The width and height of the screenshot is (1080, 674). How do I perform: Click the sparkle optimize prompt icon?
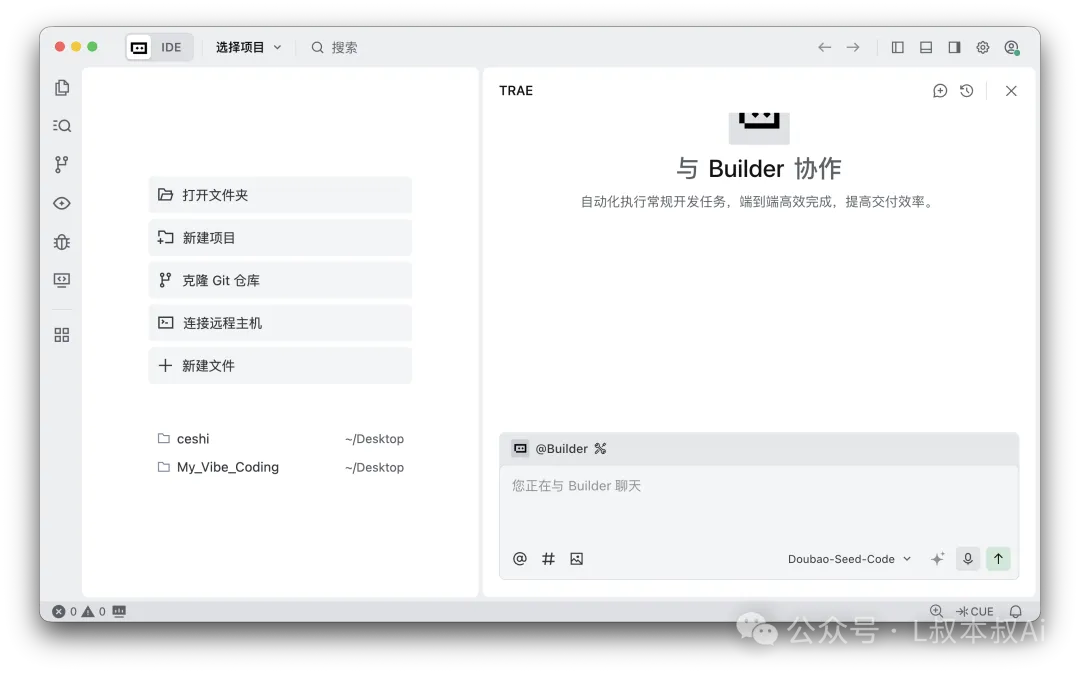(x=937, y=559)
